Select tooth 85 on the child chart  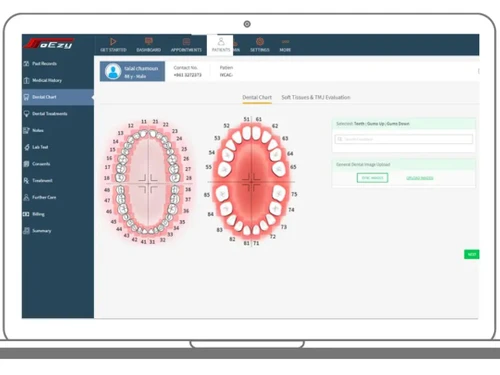coord(222,193)
